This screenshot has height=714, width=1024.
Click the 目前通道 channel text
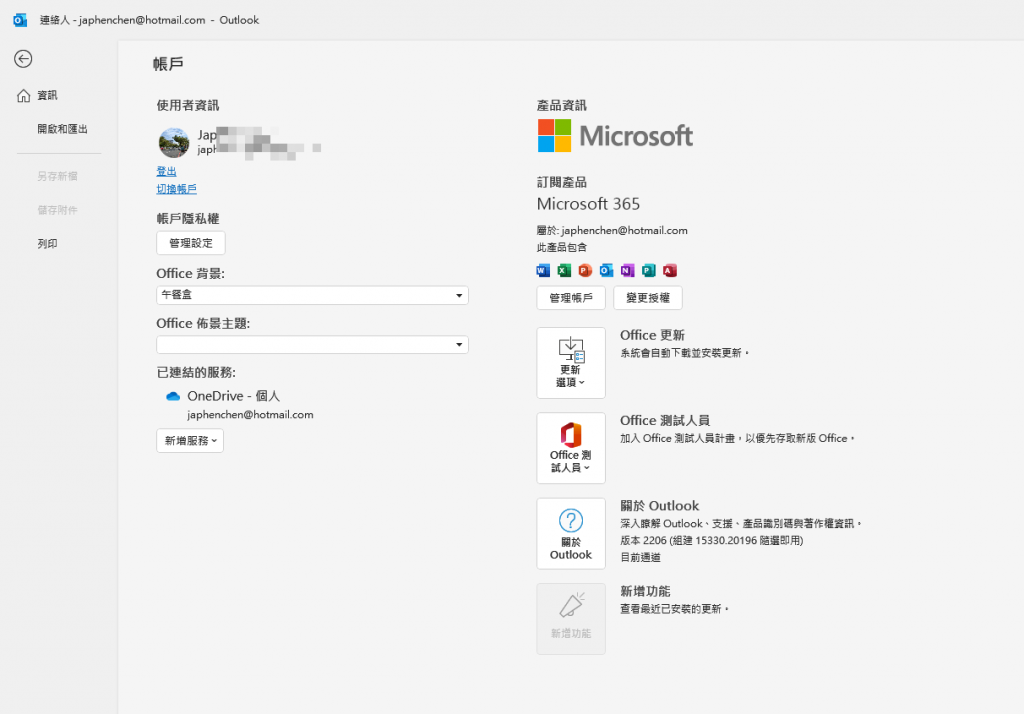coord(640,557)
